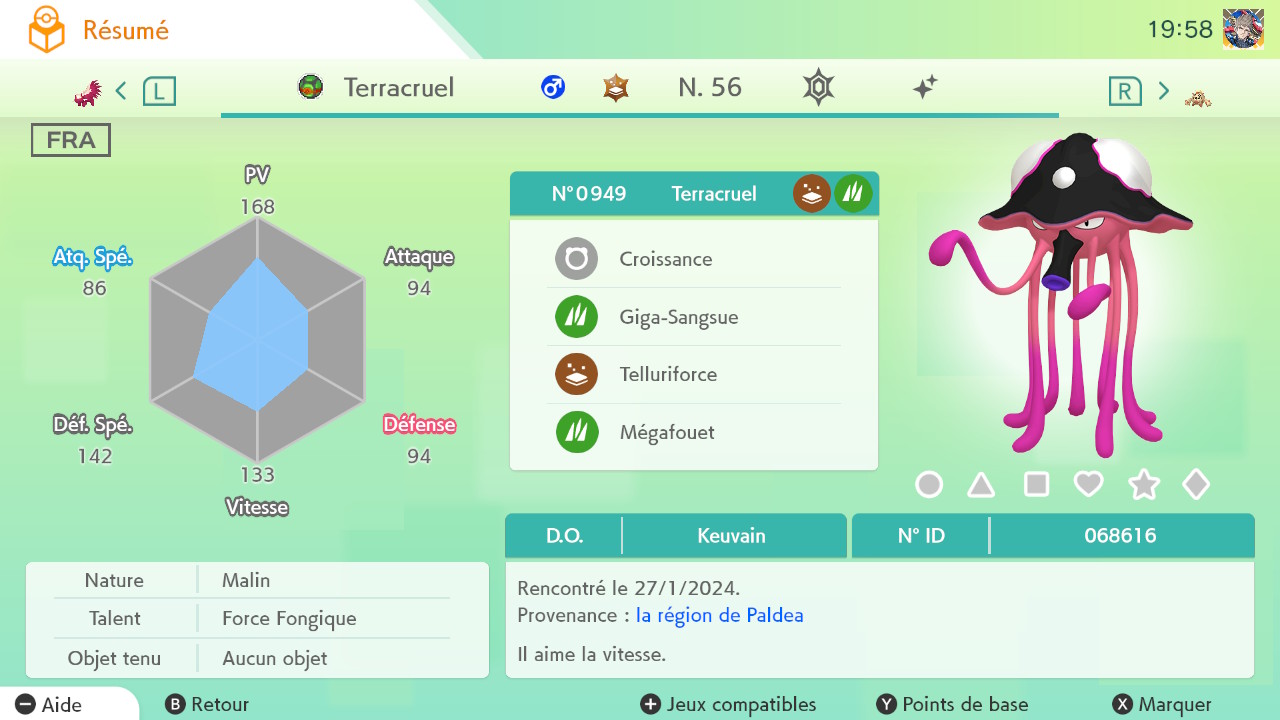1280x720 pixels.
Task: Tap the L shoulder button icon
Action: point(159,92)
